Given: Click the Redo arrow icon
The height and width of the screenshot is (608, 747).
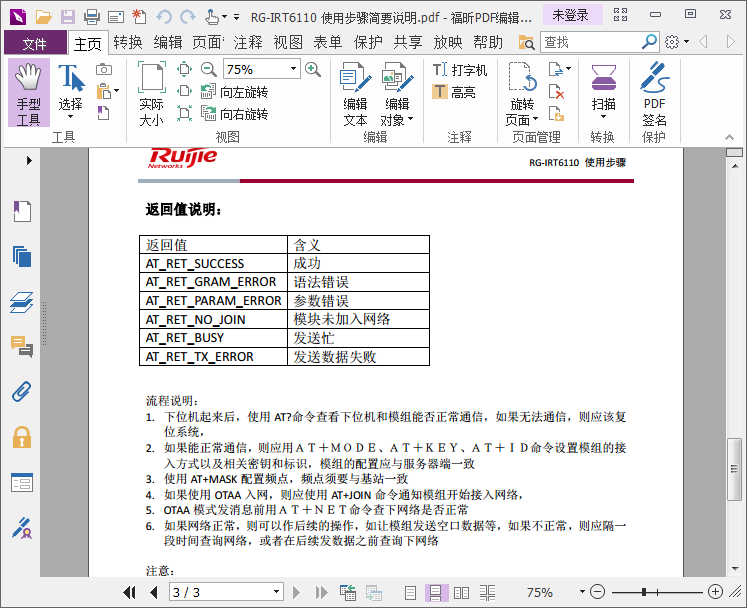Looking at the screenshot, I should tap(188, 17).
